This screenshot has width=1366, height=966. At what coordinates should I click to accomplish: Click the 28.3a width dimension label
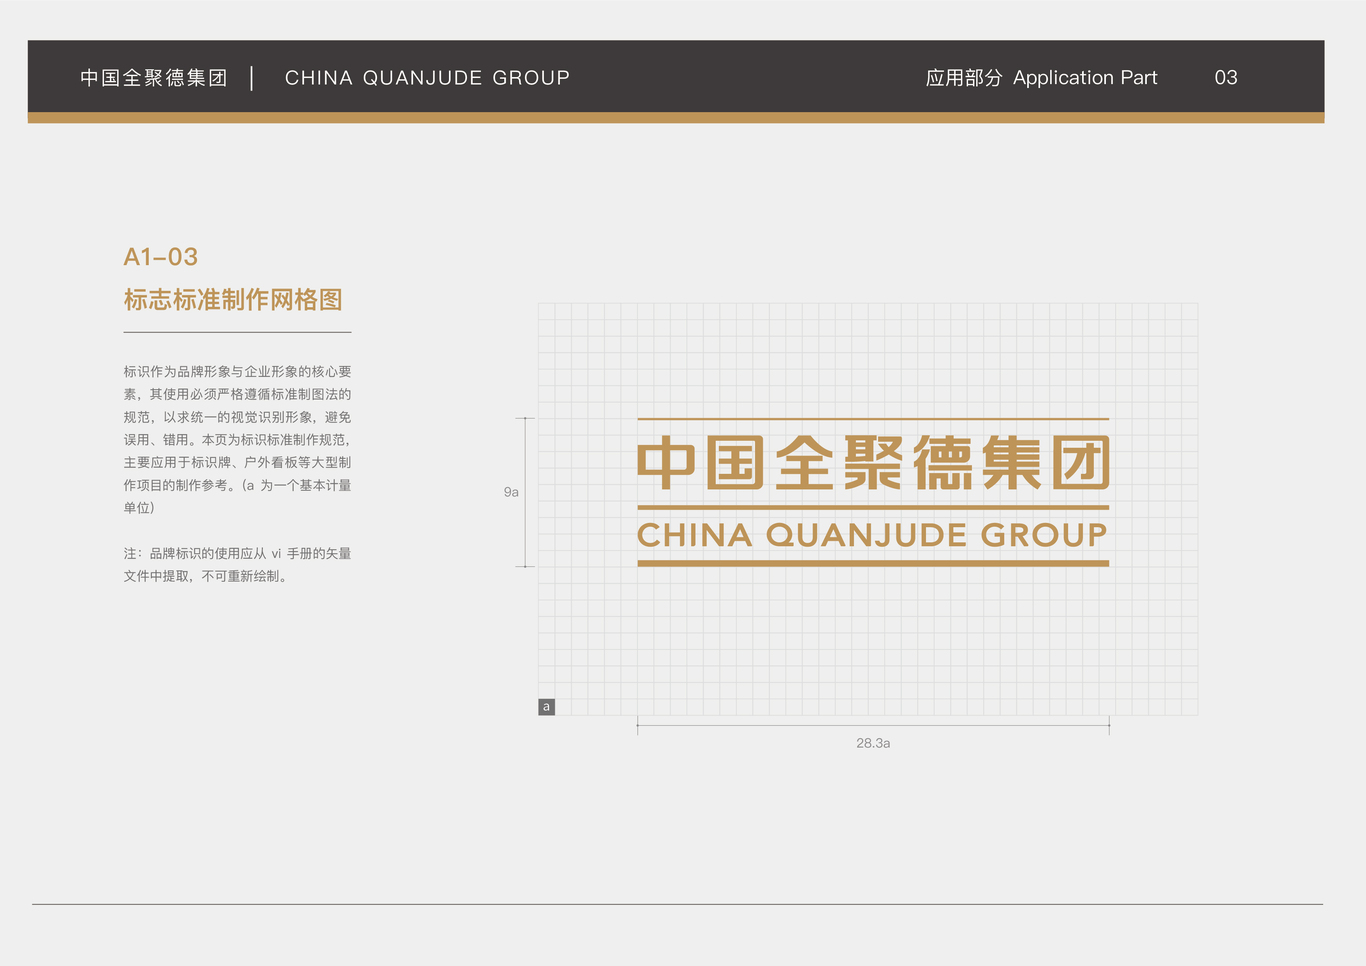(x=873, y=743)
